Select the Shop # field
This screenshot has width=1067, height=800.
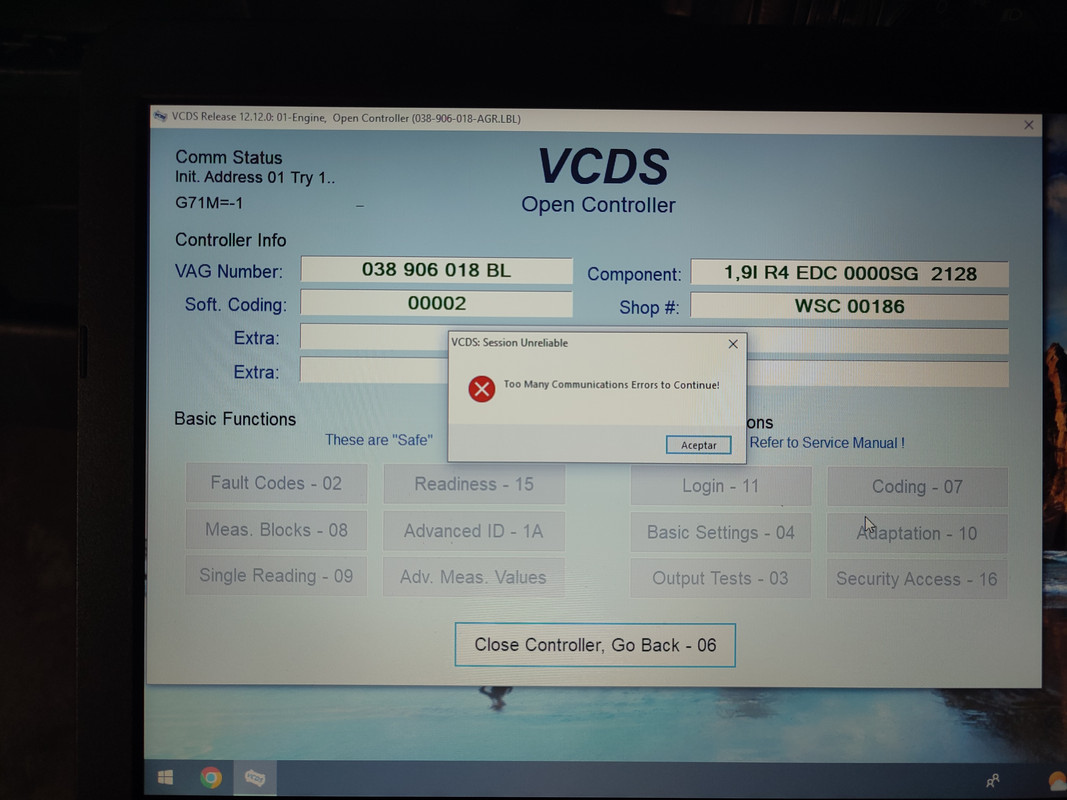coord(849,306)
